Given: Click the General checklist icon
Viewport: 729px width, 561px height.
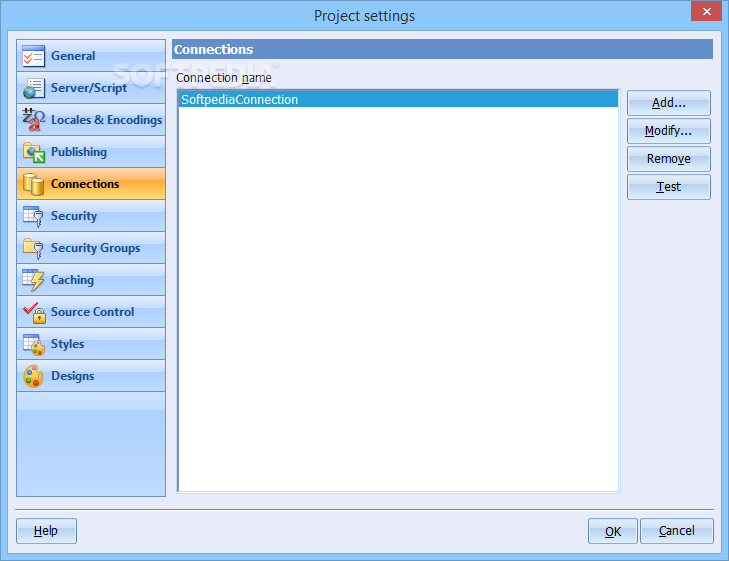Looking at the screenshot, I should 33,56.
